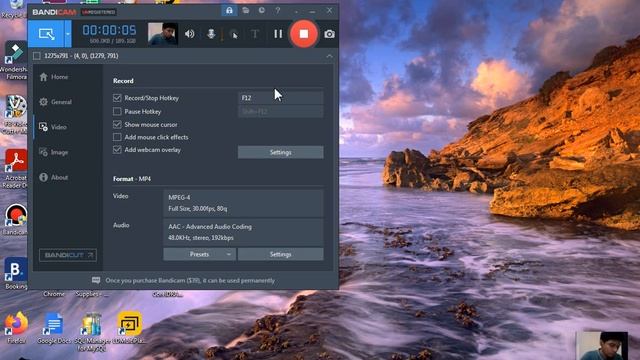
Task: Click the 00:00:05 recording timer
Action: click(x=109, y=30)
